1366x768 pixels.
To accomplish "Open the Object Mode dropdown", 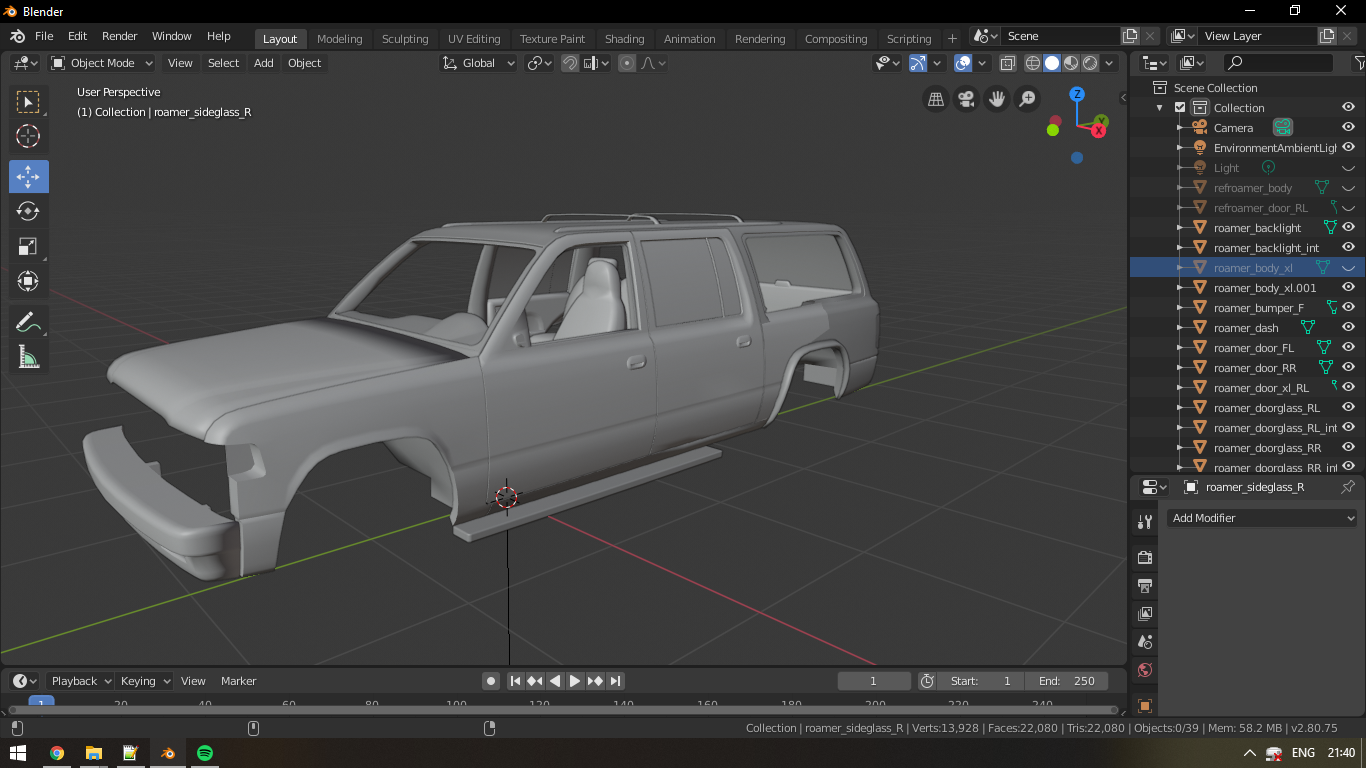I will (102, 63).
